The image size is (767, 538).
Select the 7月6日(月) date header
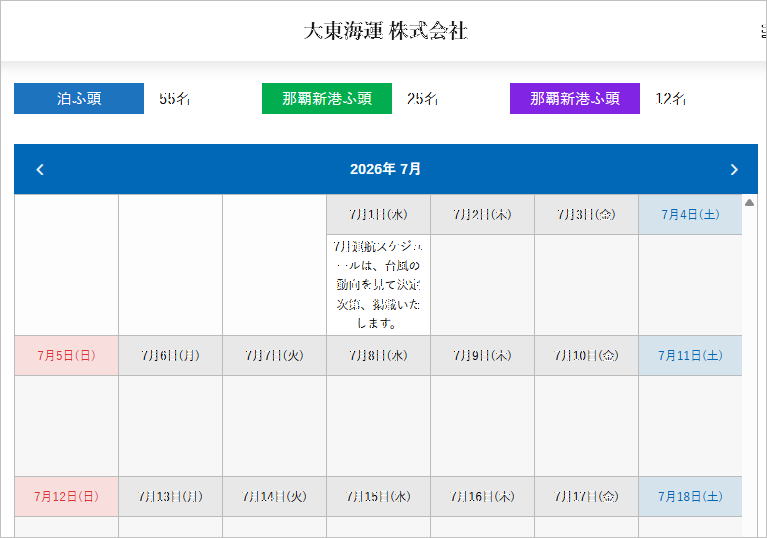pos(170,356)
